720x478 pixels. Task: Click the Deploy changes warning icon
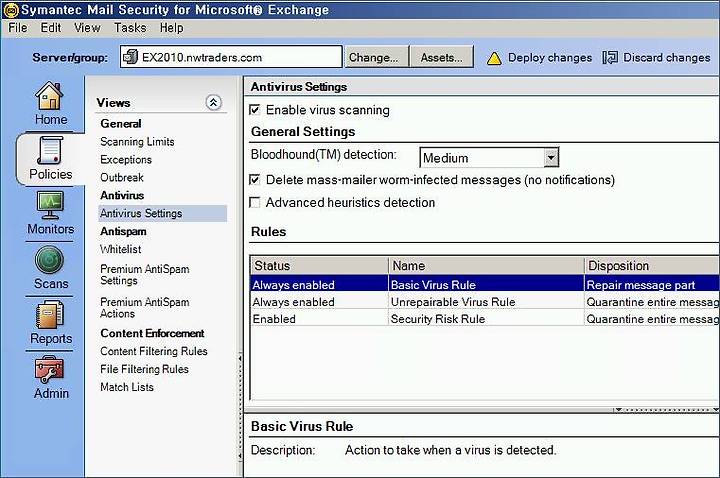coord(494,58)
